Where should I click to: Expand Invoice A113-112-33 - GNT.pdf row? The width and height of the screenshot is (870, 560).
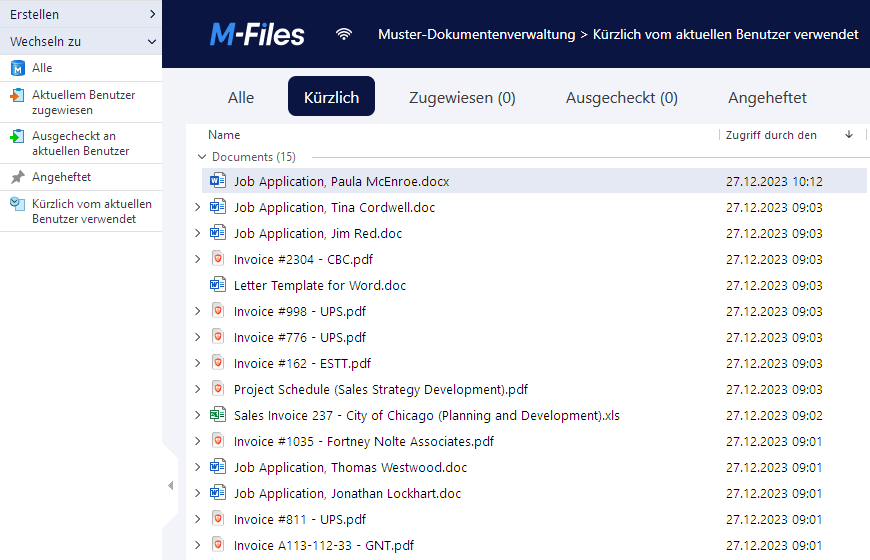(x=198, y=546)
